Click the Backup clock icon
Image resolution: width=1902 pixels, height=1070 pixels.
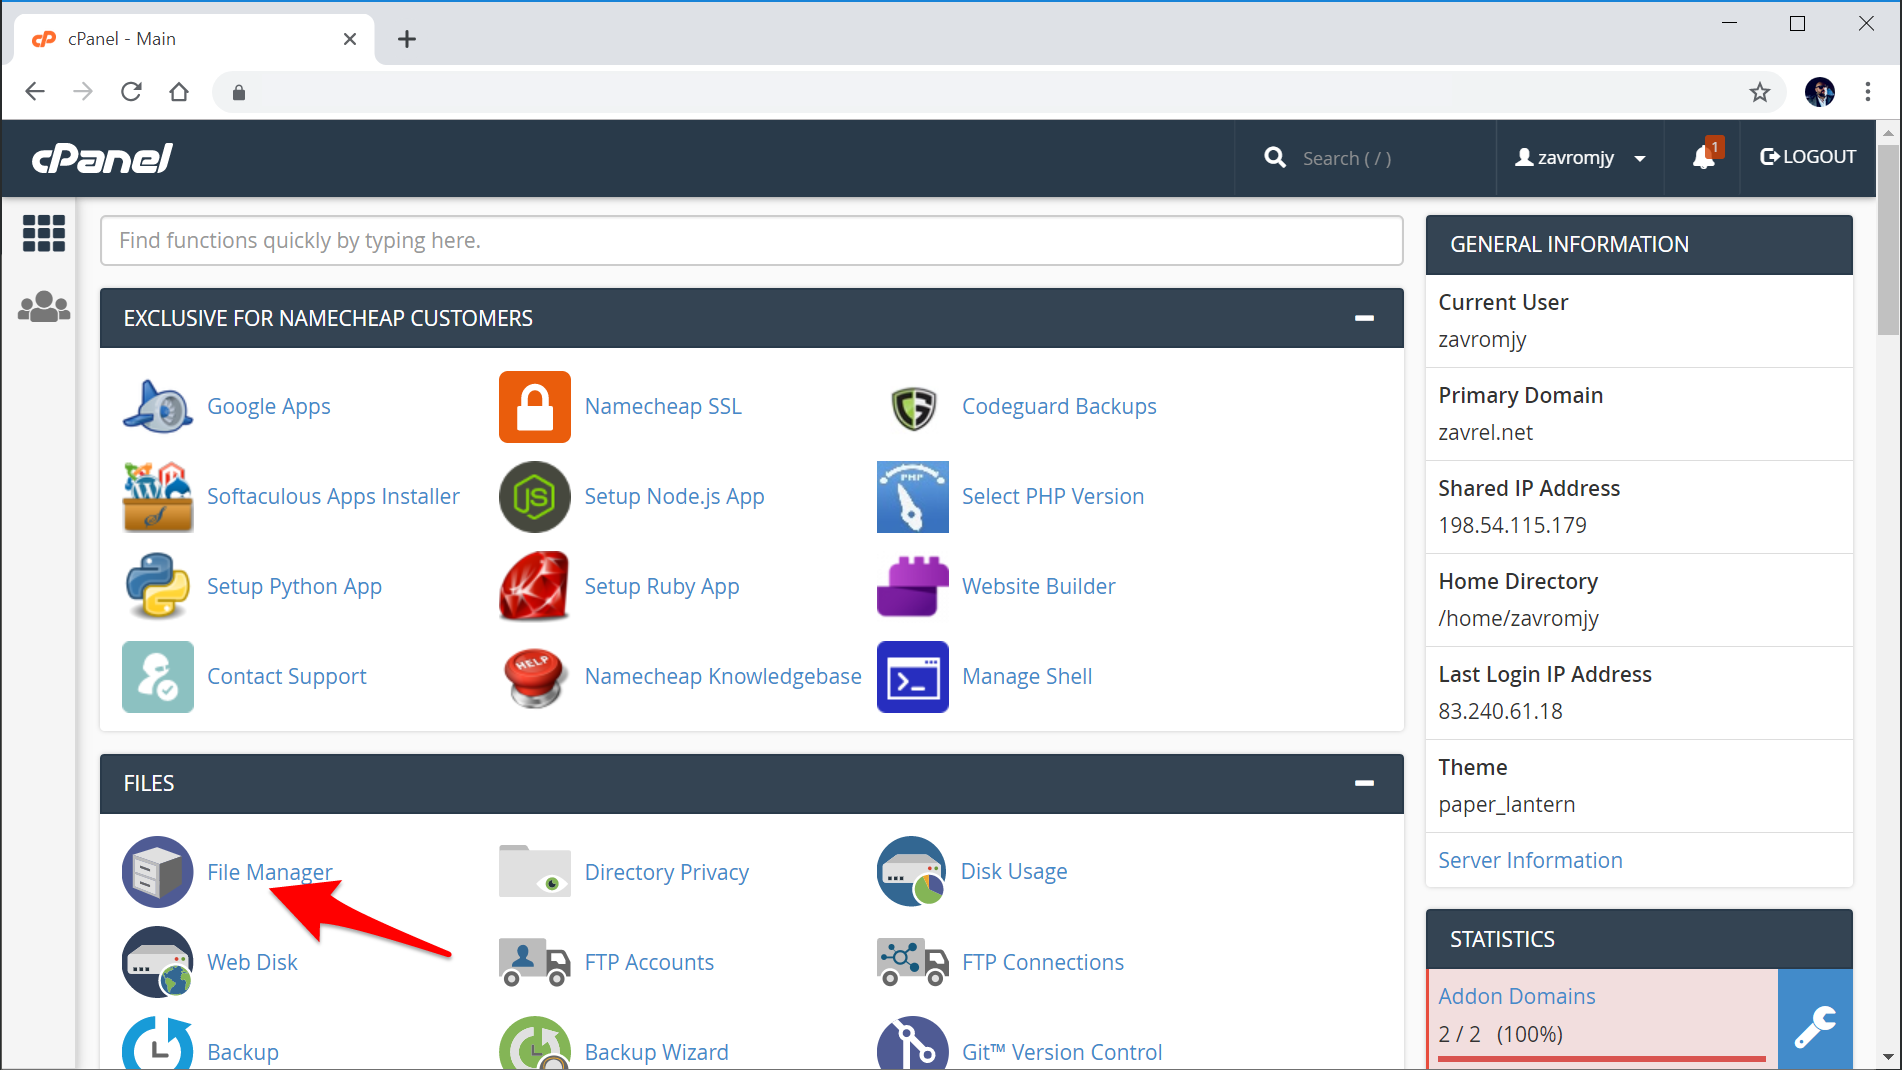pyautogui.click(x=158, y=1045)
